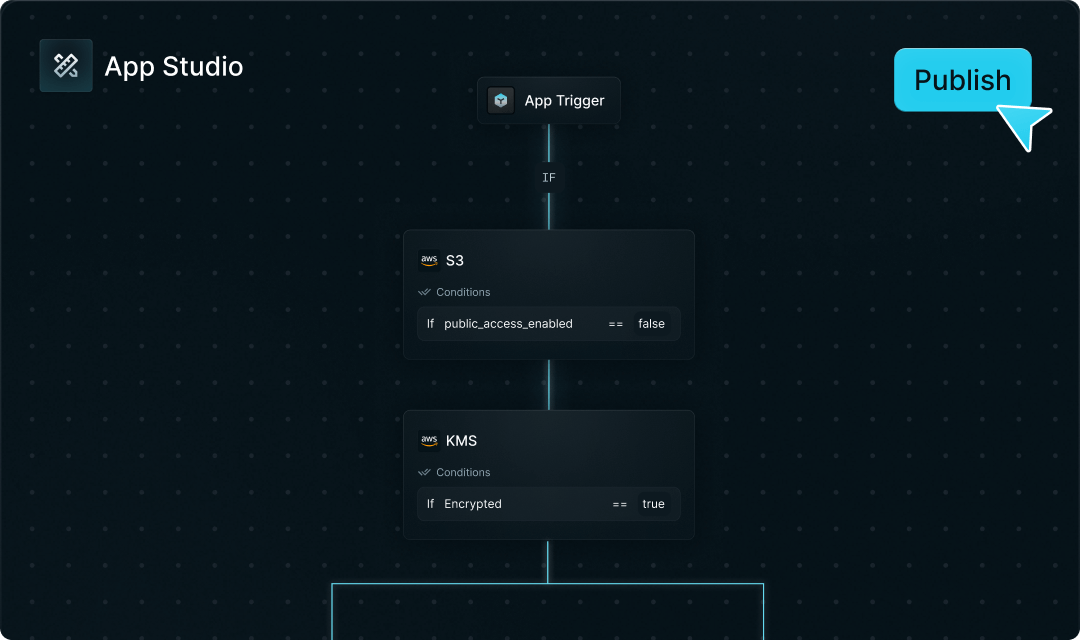The width and height of the screenshot is (1080, 640).
Task: Select the S3 node title
Action: click(455, 260)
